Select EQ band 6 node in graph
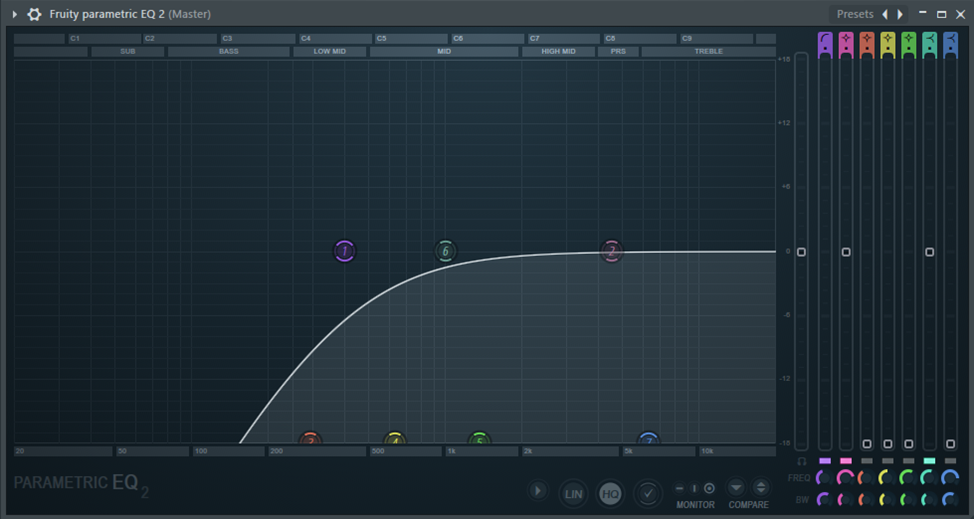This screenshot has height=519, width=974. tap(445, 251)
